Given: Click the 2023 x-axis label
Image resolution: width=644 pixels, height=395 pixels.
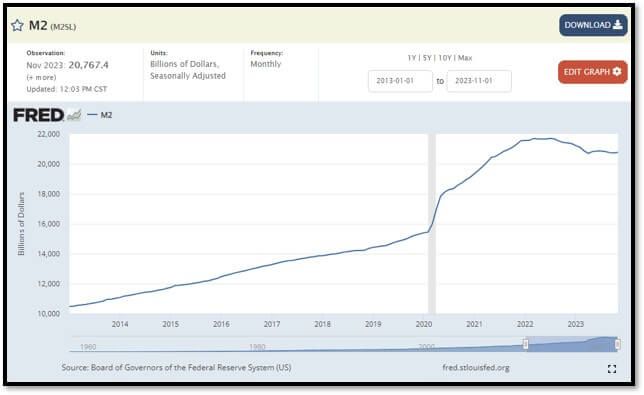Looking at the screenshot, I should (x=575, y=324).
